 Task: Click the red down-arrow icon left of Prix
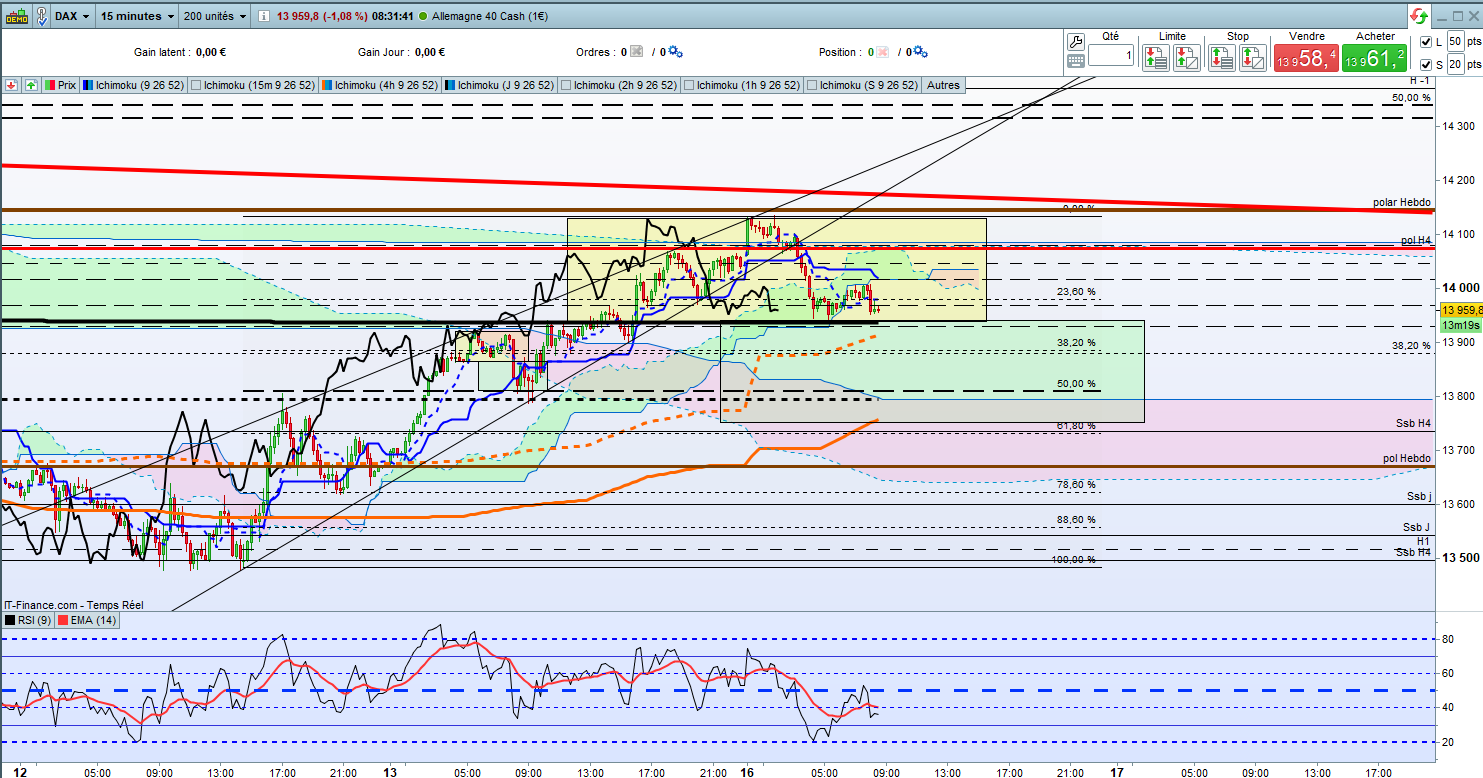pyautogui.click(x=11, y=85)
